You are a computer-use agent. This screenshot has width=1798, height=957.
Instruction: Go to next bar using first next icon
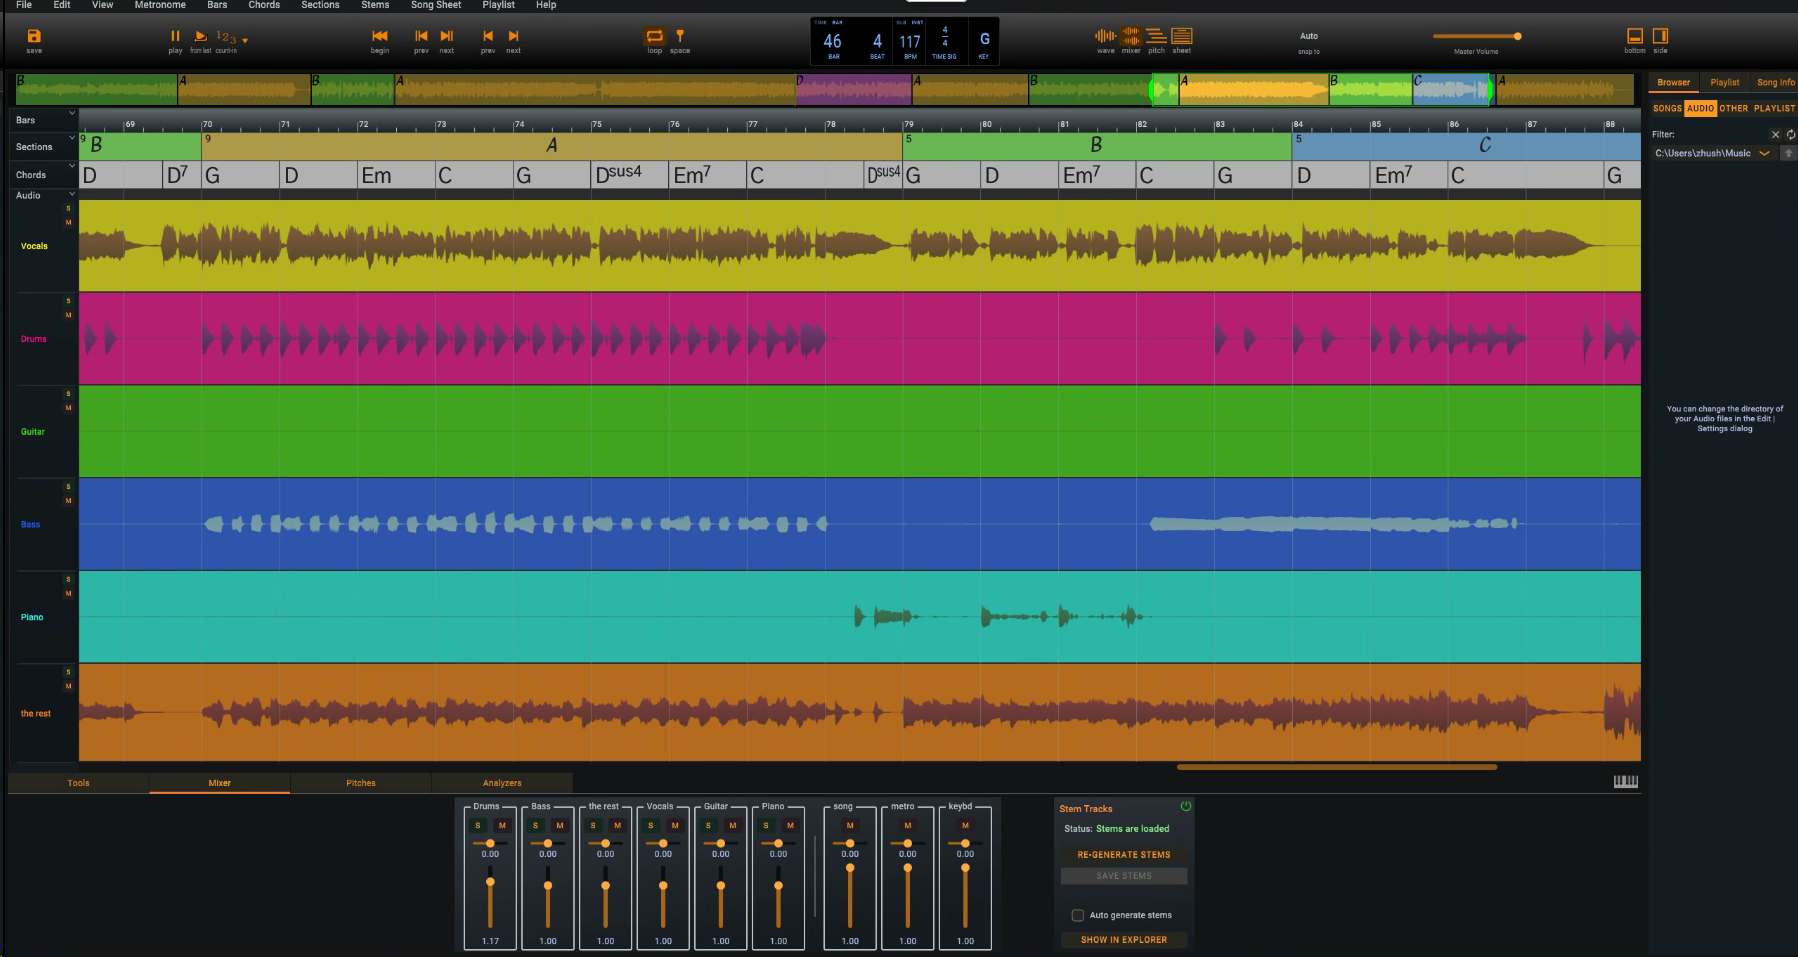click(447, 36)
